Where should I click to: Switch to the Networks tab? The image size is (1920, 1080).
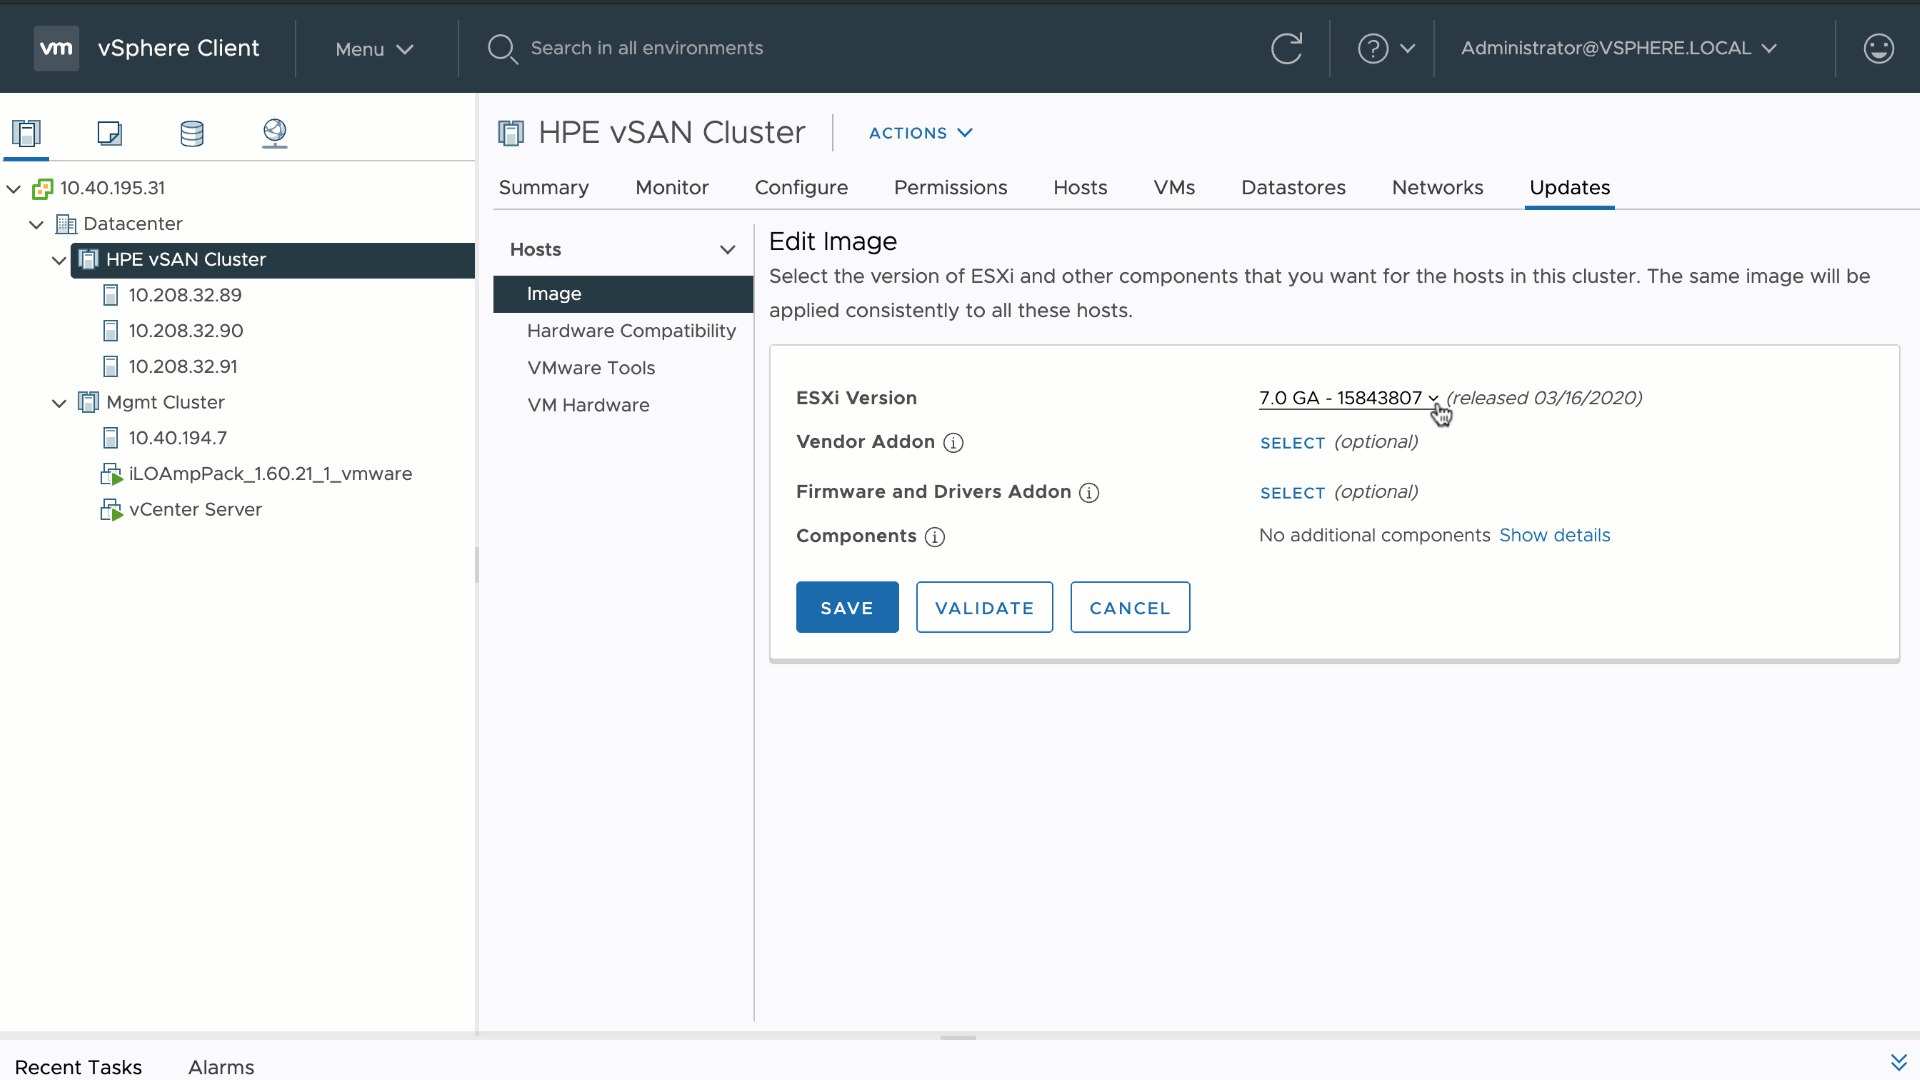click(x=1437, y=188)
